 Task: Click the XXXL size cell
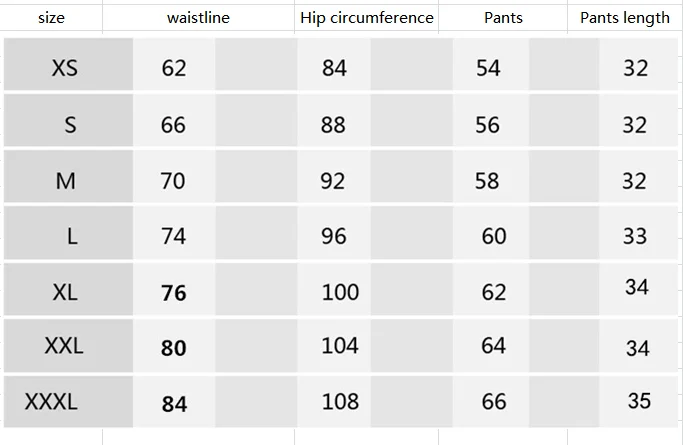(x=68, y=402)
